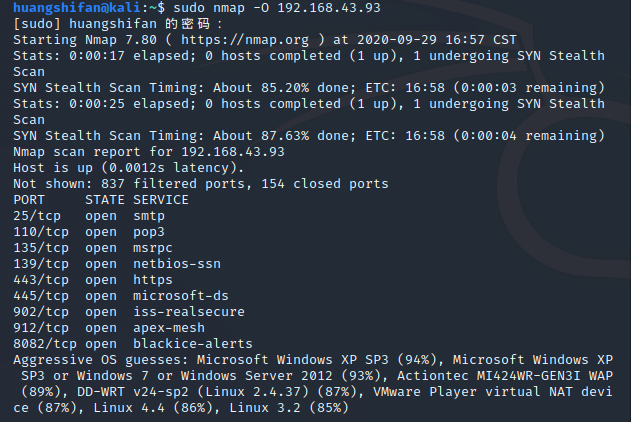Click the https://nmap.org URL text

pos(245,40)
